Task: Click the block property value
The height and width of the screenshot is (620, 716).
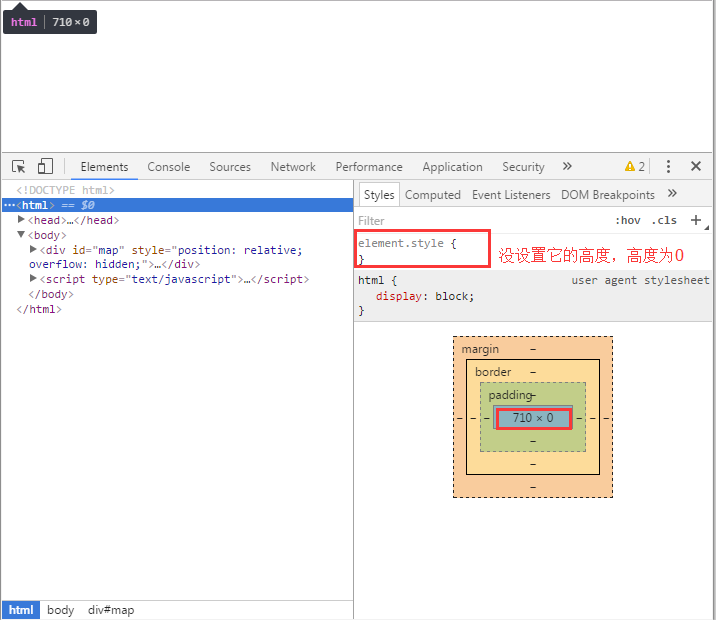Action: pyautogui.click(x=452, y=296)
